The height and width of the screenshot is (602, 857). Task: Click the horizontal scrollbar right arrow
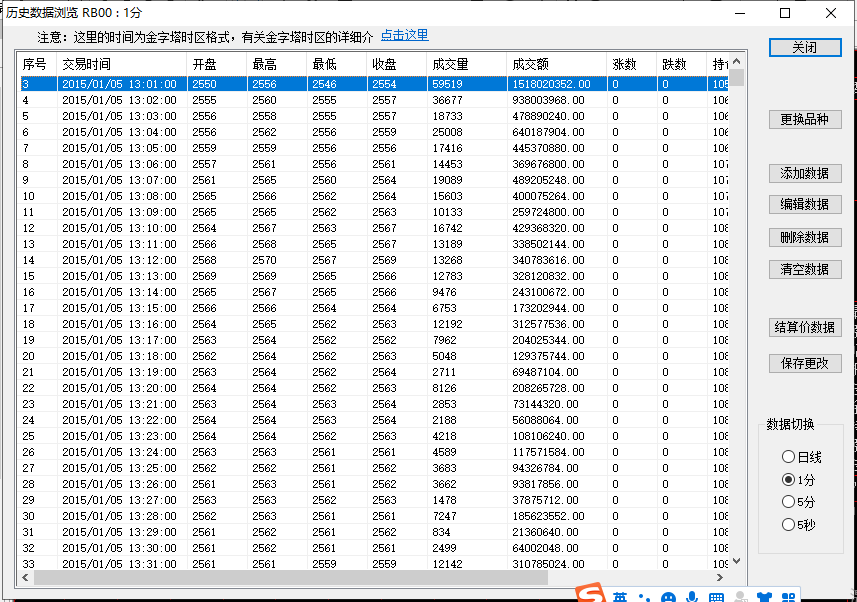(724, 578)
